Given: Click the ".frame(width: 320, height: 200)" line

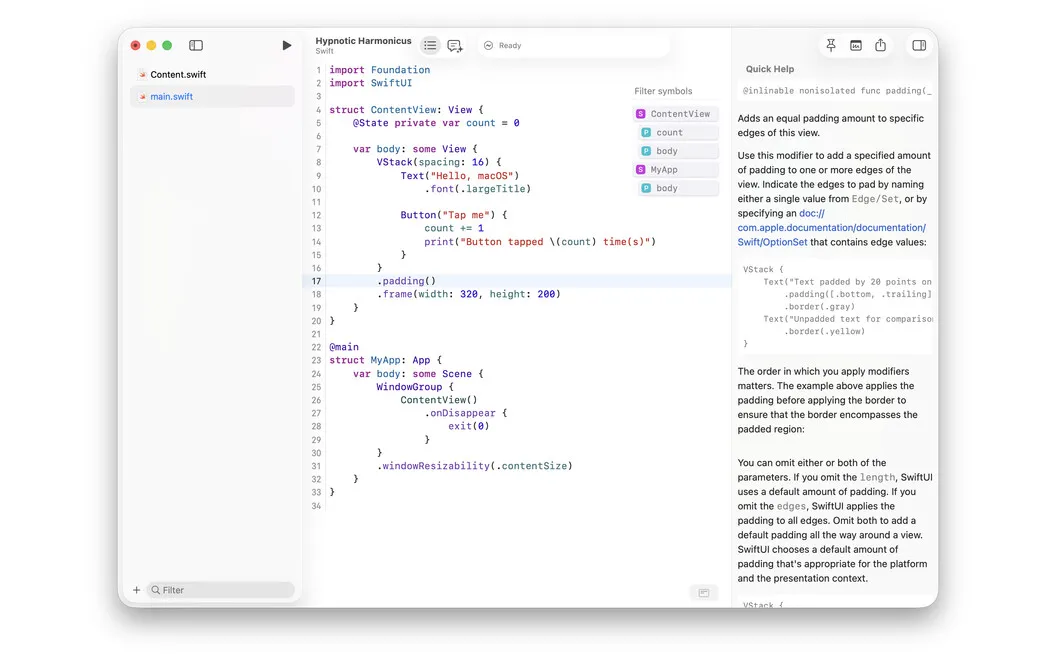Looking at the screenshot, I should click(x=469, y=294).
